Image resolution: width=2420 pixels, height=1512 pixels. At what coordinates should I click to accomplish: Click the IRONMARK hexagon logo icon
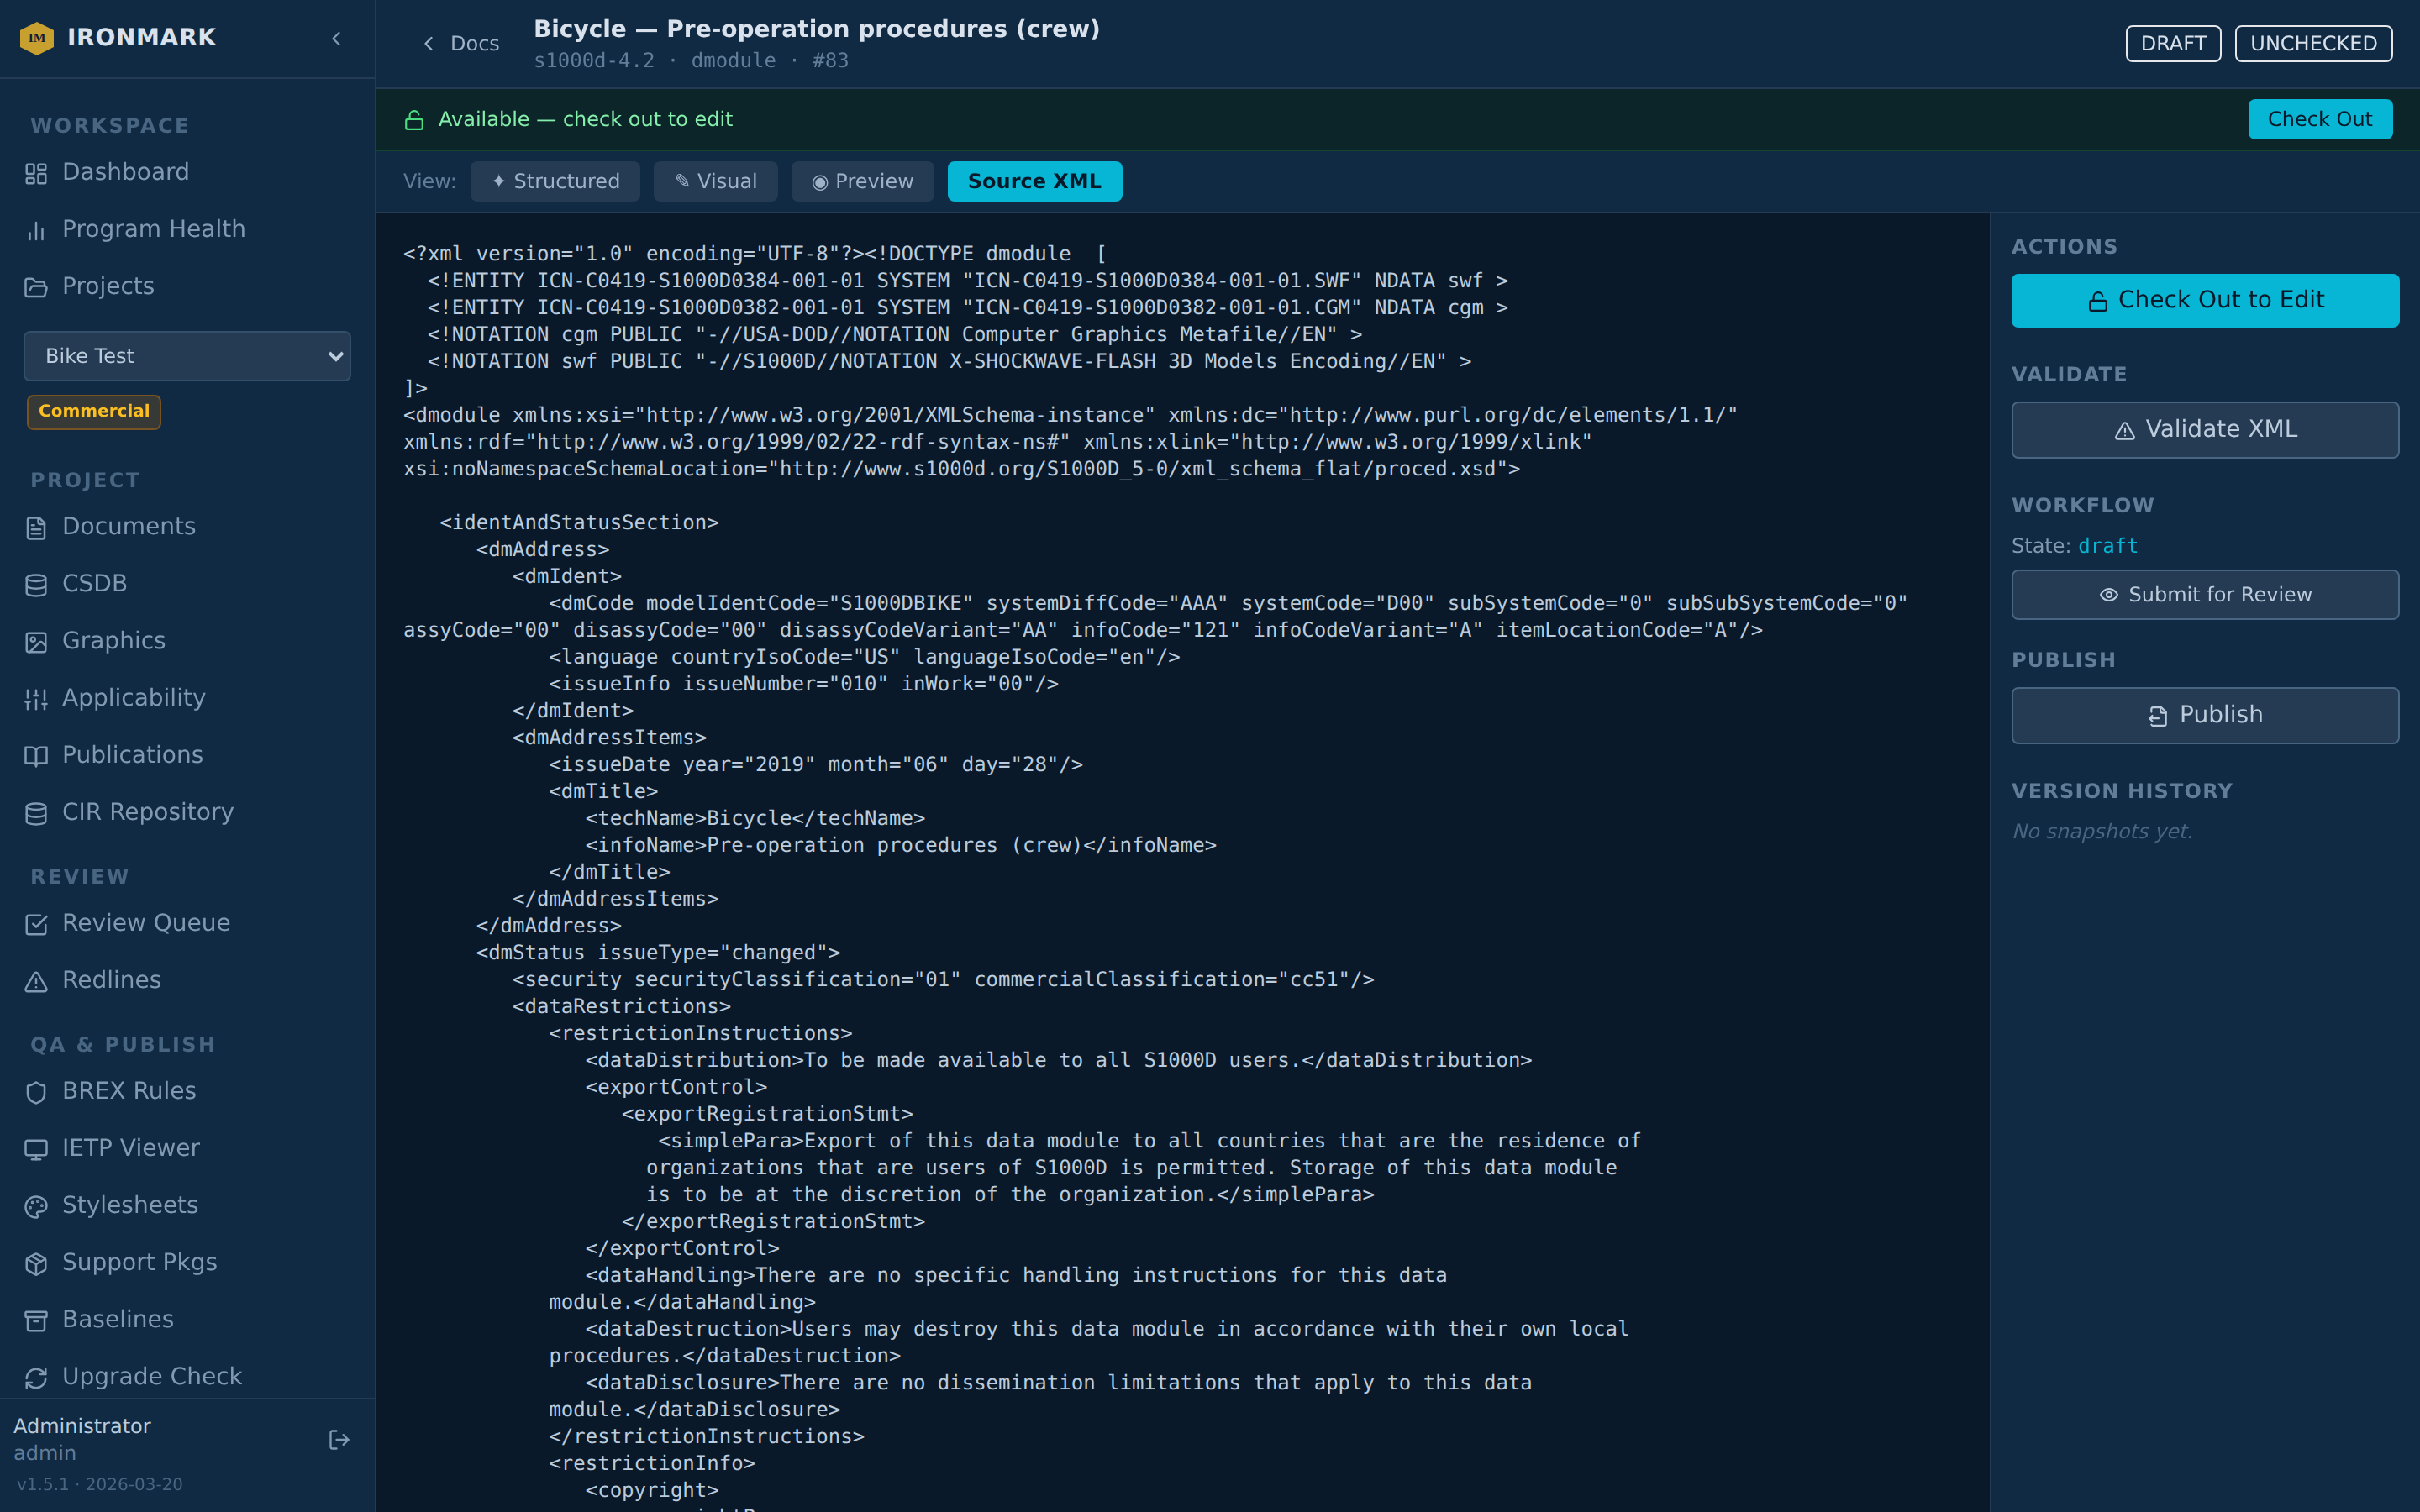pyautogui.click(x=37, y=38)
